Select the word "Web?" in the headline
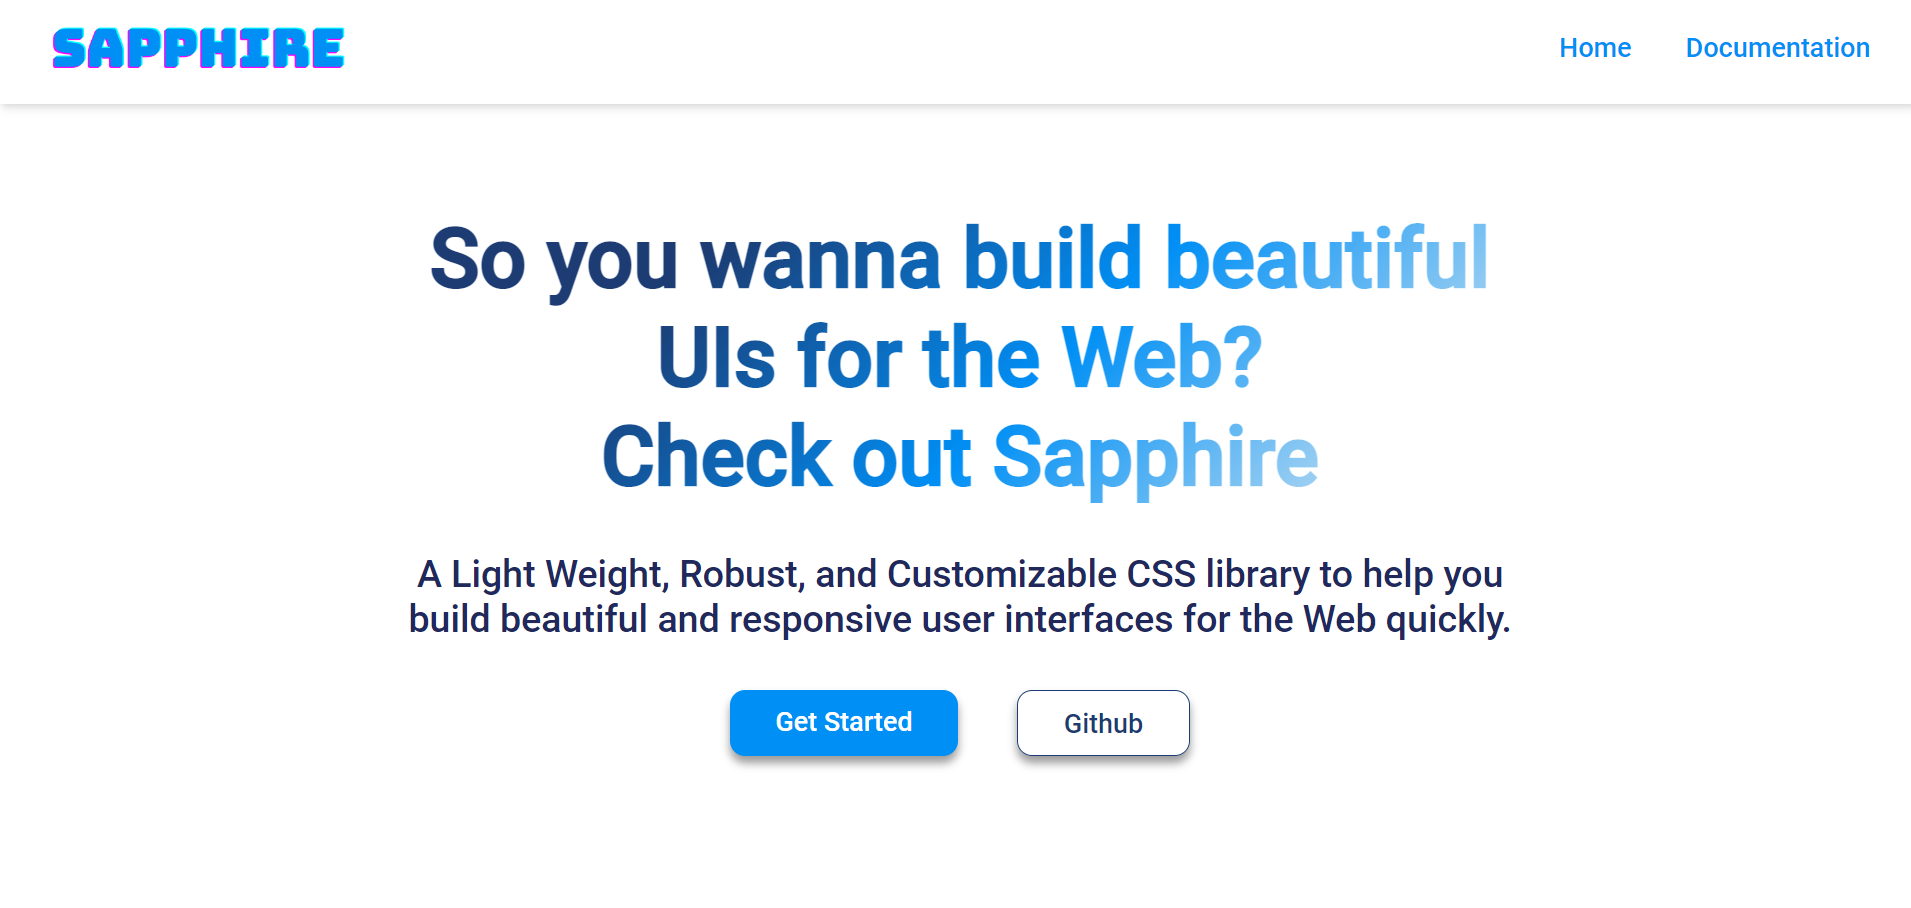Viewport: 1911px width, 908px height. [x=1161, y=358]
